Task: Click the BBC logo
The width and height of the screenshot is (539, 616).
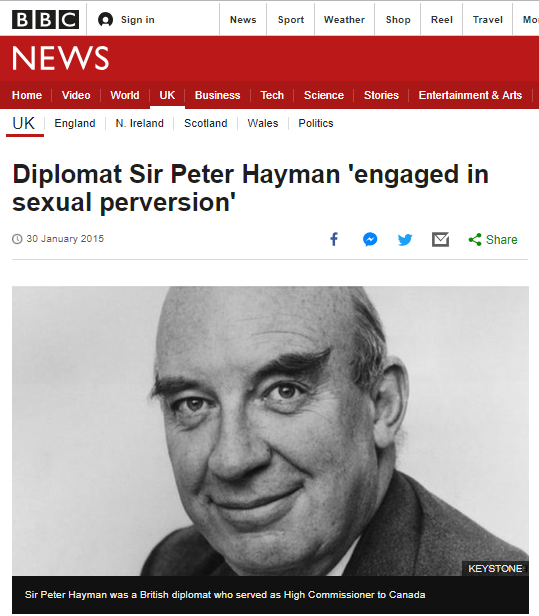Action: pyautogui.click(x=45, y=20)
